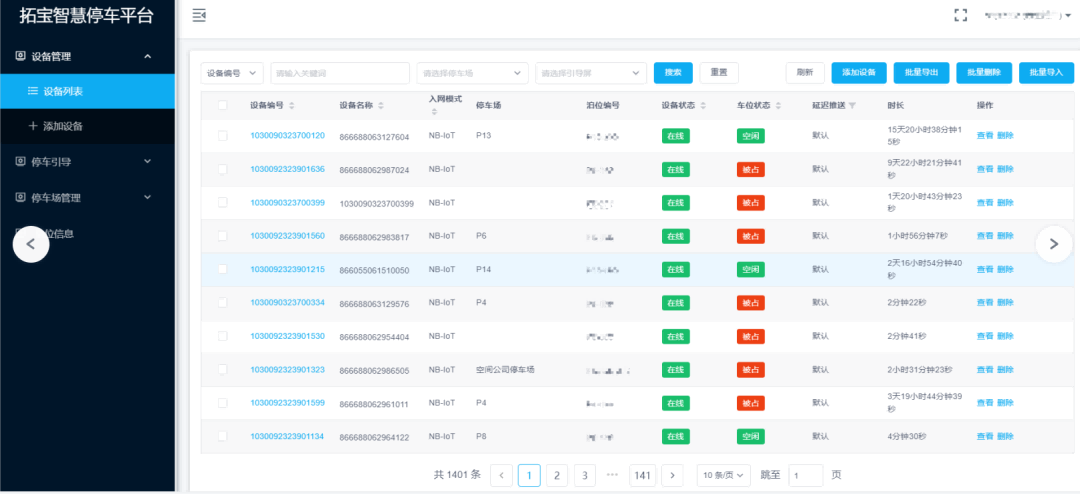Click the left carousel arrow circle
This screenshot has height=494, width=1080.
[x=31, y=243]
